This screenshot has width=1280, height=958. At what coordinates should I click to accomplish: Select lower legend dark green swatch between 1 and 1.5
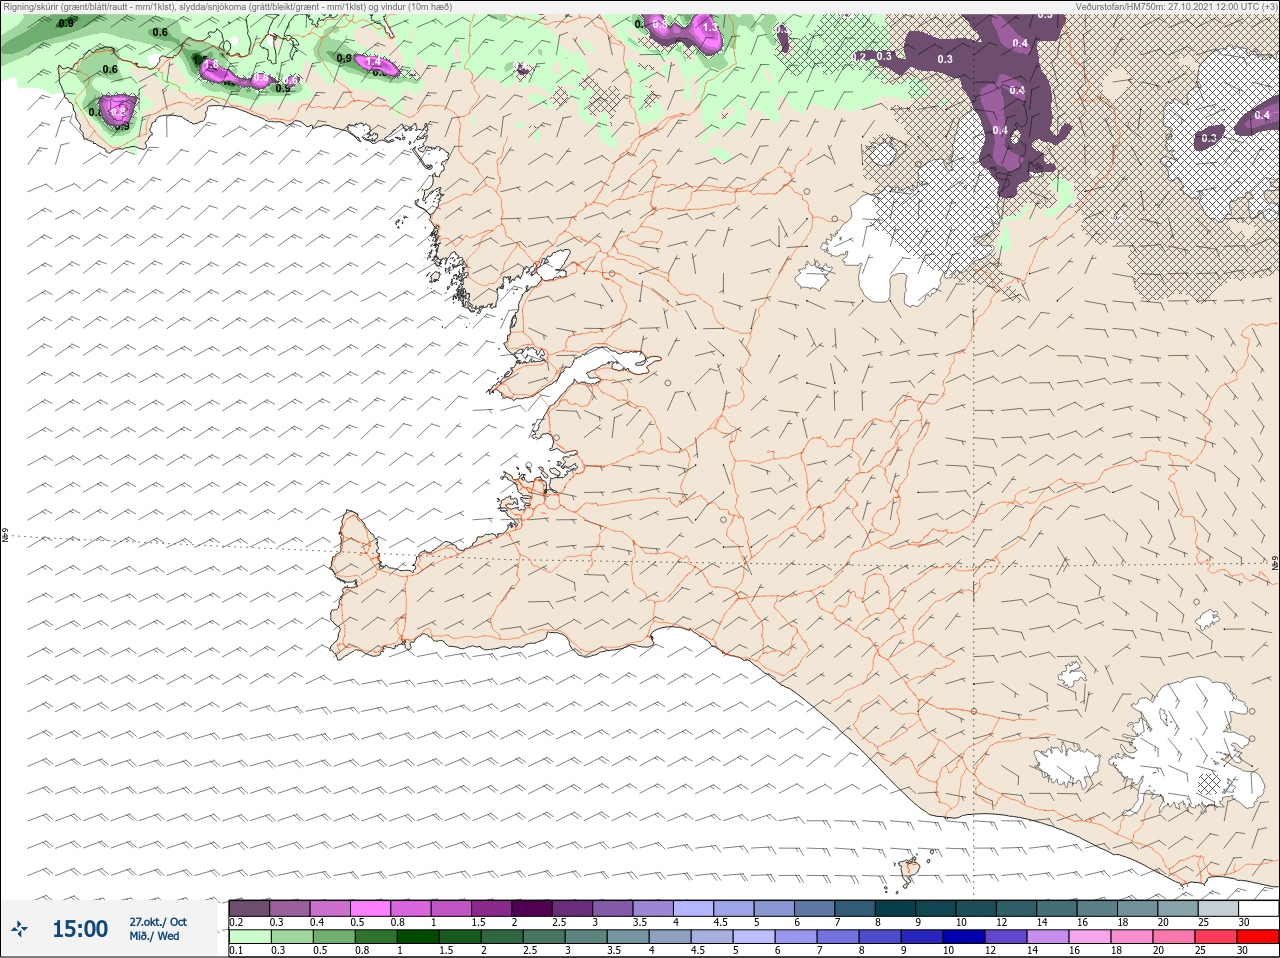(417, 937)
